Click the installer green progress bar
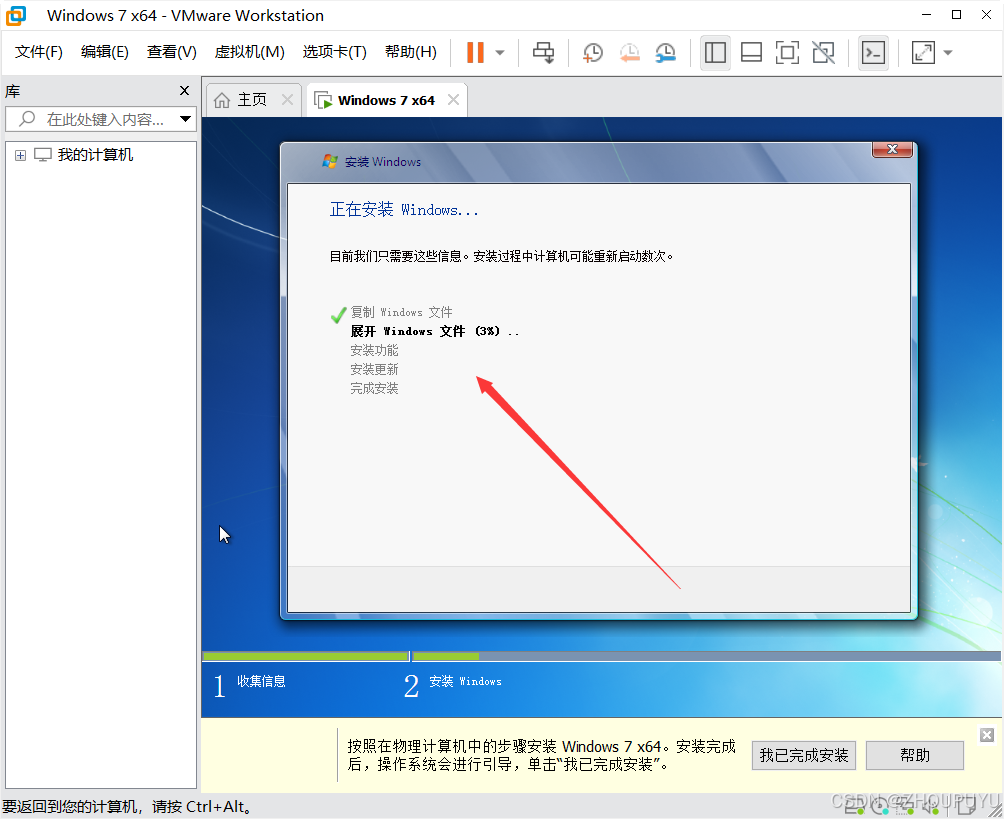1004x819 pixels. (x=601, y=656)
